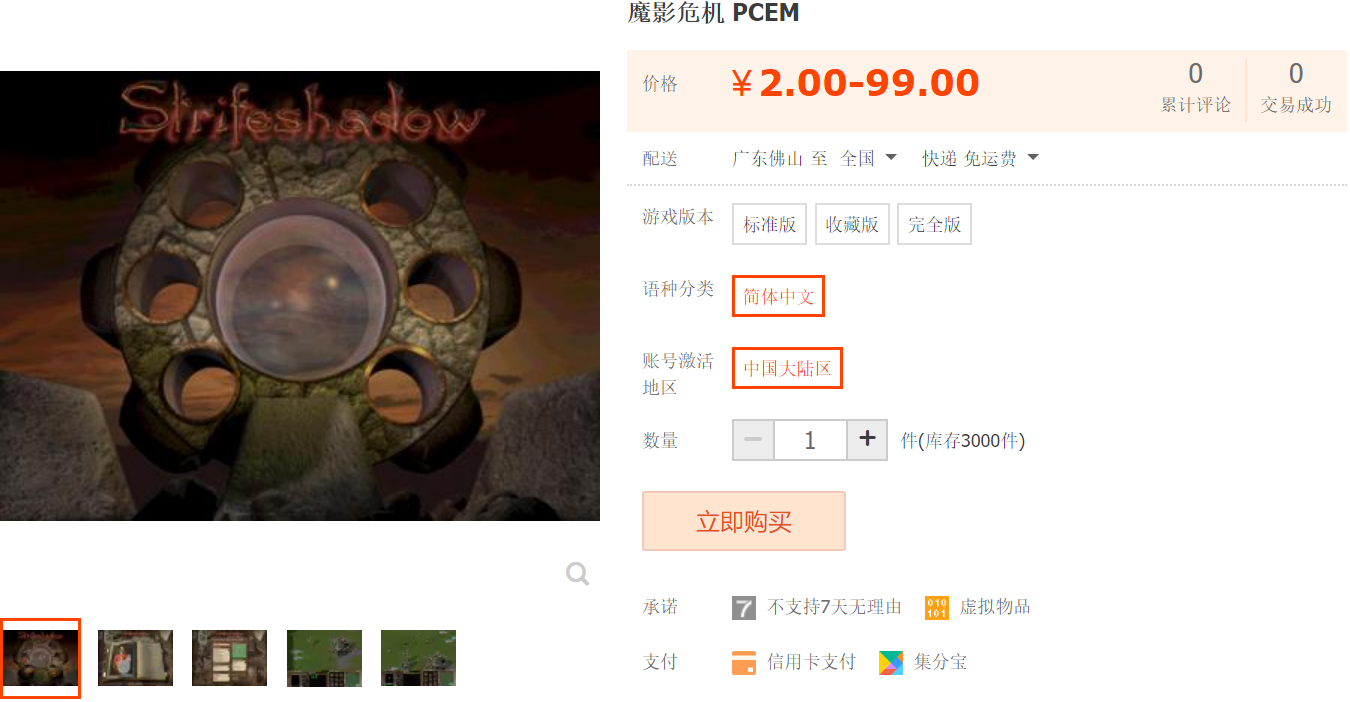The height and width of the screenshot is (702, 1350).
Task: Click the magnifier zoom icon under the image
Action: tap(577, 574)
